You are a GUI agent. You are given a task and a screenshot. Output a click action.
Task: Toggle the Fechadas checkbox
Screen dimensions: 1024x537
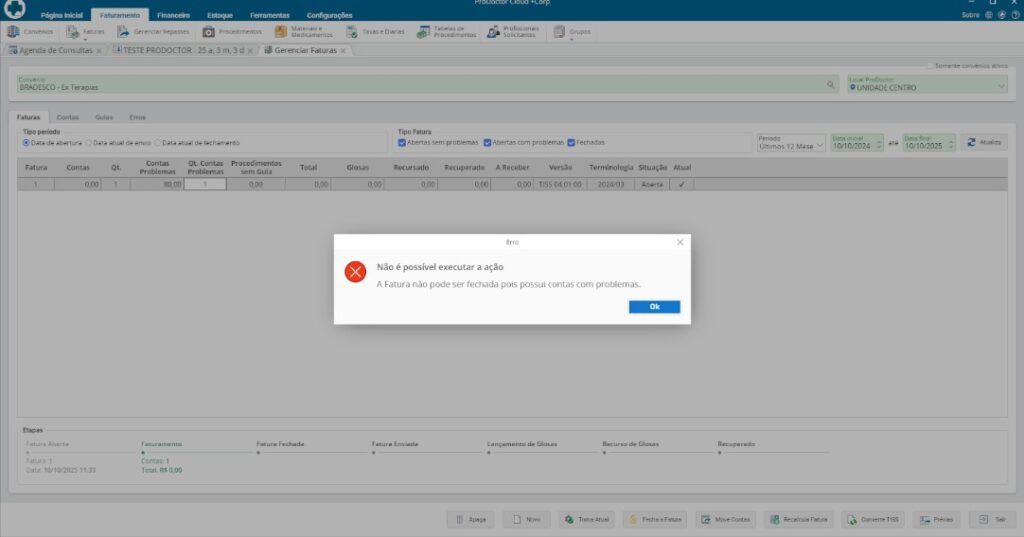[571, 142]
